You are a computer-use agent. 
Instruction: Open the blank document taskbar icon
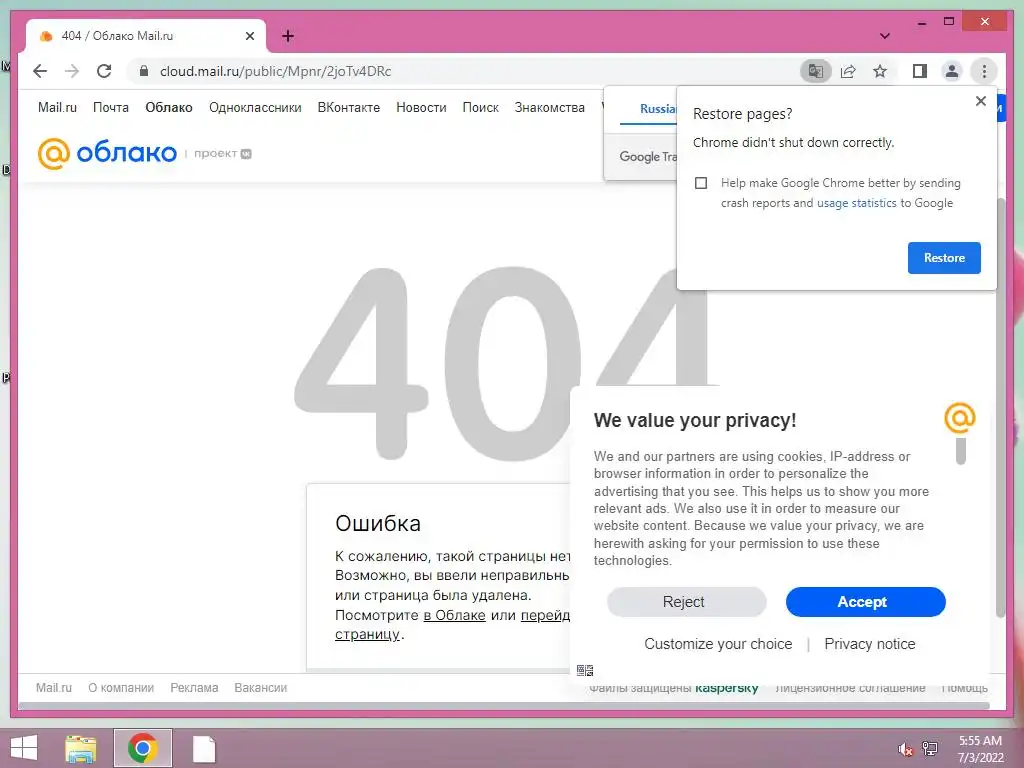coord(204,748)
